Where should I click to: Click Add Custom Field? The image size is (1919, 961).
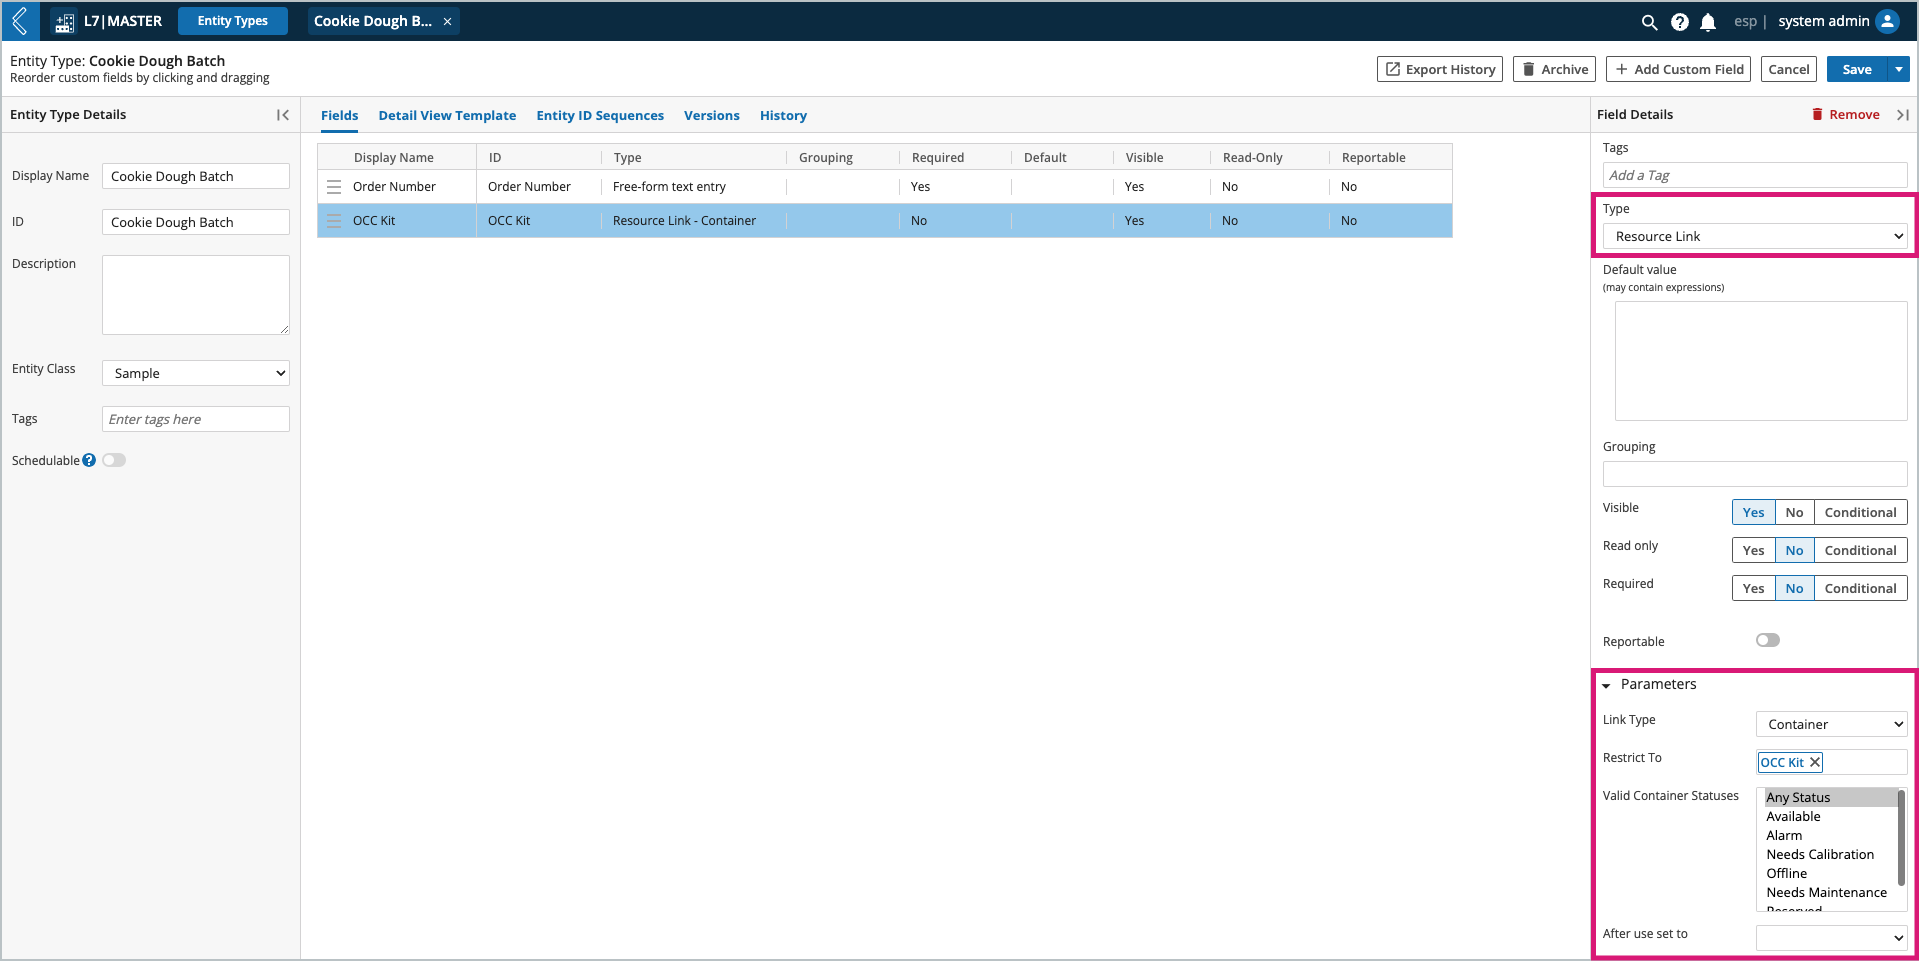pyautogui.click(x=1679, y=69)
